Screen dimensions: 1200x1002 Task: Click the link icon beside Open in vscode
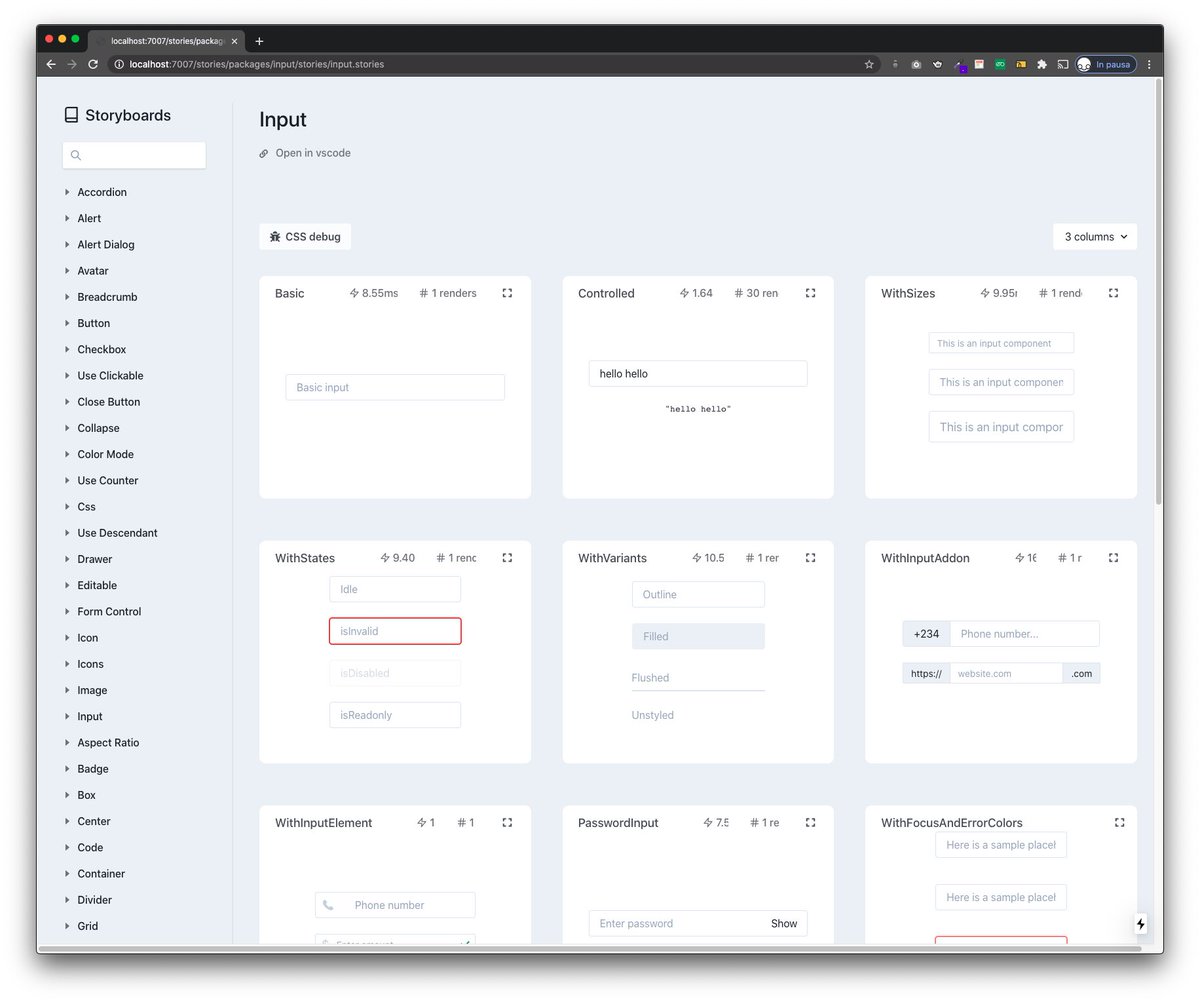coord(264,154)
